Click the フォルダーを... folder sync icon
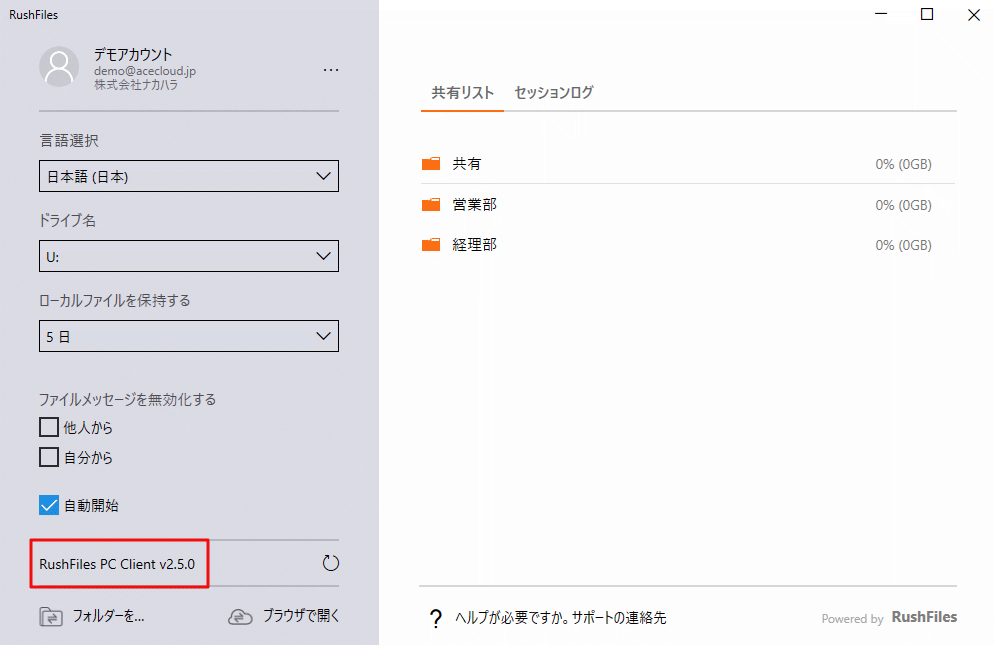 click(x=51, y=616)
